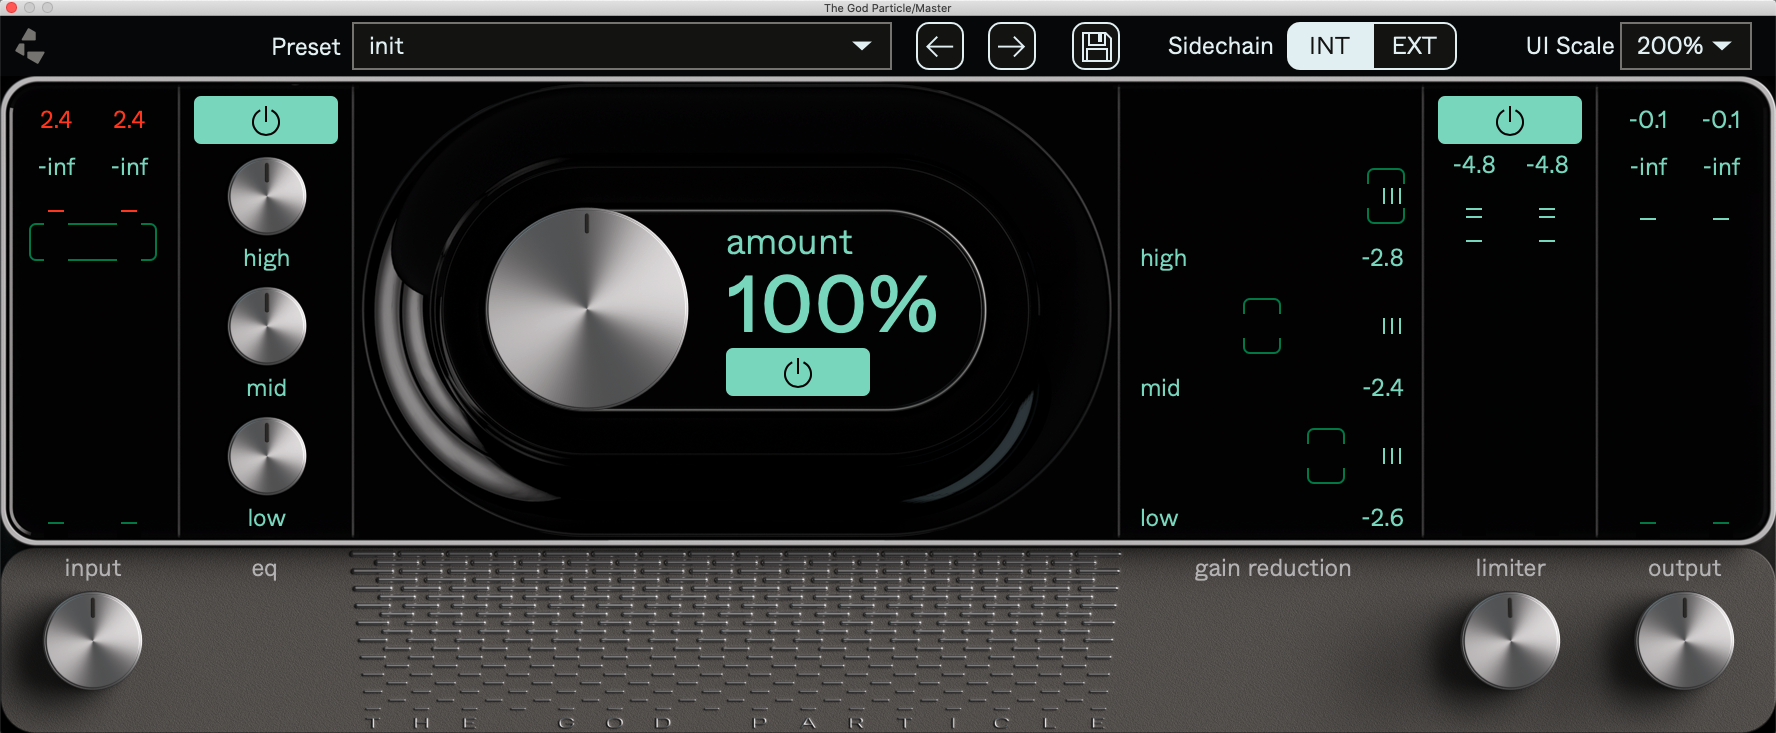Click the mid gain reduction value -2.4

click(x=1382, y=388)
